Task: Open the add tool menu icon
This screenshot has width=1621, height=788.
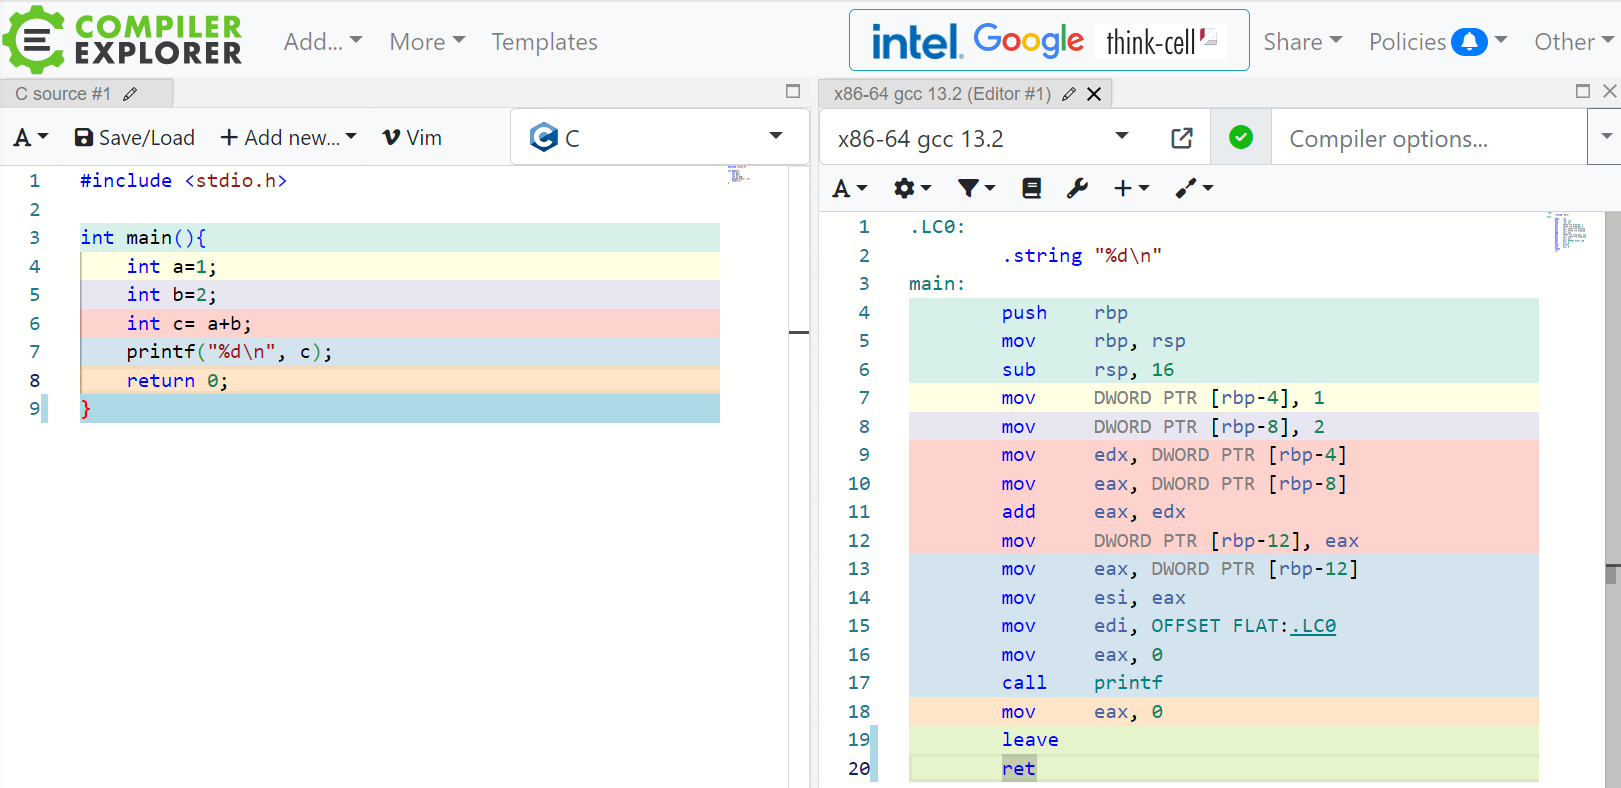Action: pyautogui.click(x=1194, y=188)
